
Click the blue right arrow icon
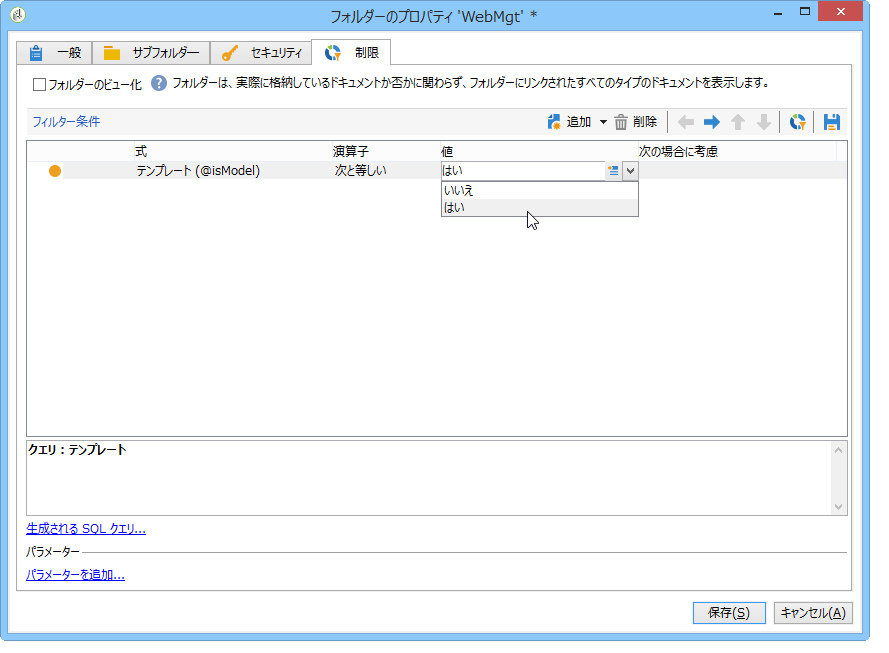pos(712,122)
